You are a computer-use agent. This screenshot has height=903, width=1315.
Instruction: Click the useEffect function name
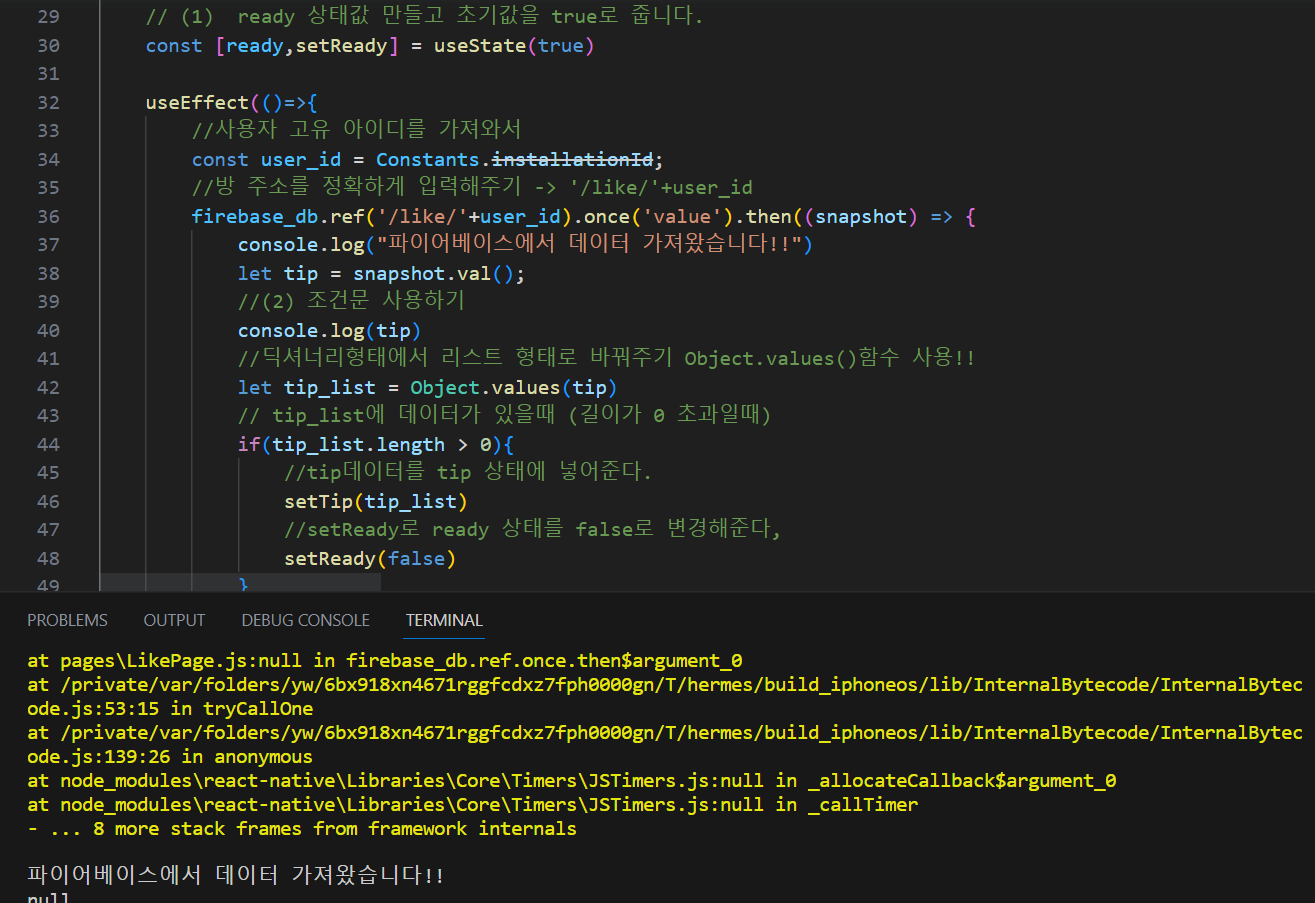point(197,103)
